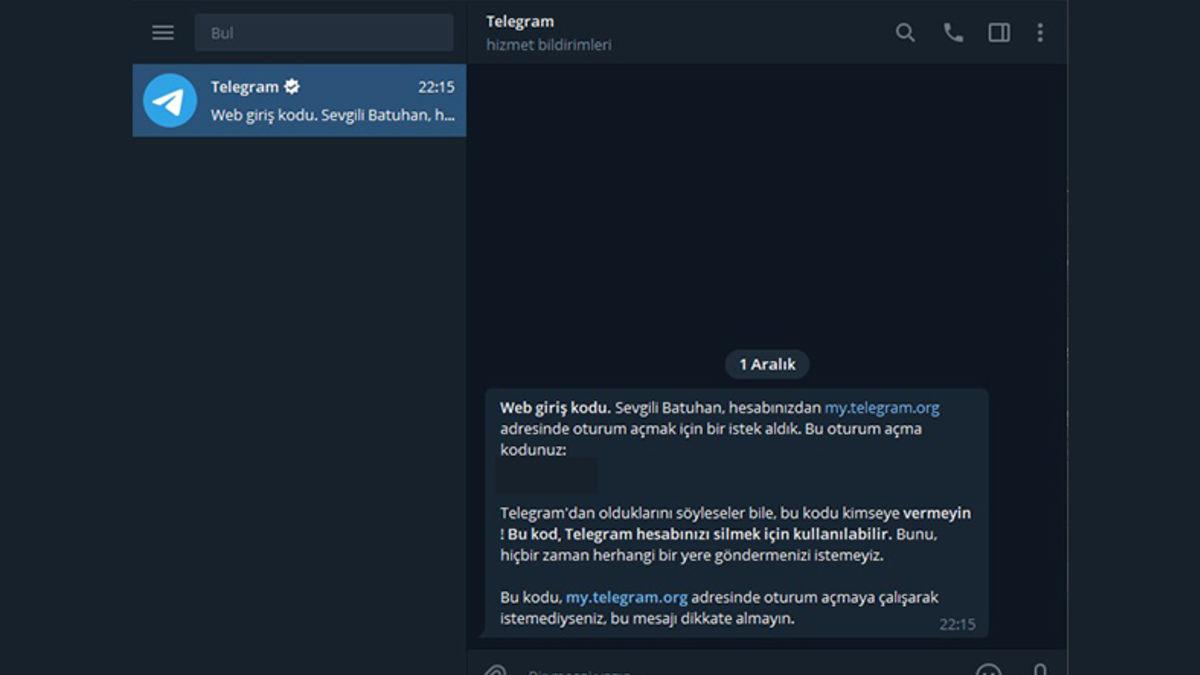1200x675 pixels.
Task: Open my.telegram.org link in last paragraph
Action: (626, 597)
